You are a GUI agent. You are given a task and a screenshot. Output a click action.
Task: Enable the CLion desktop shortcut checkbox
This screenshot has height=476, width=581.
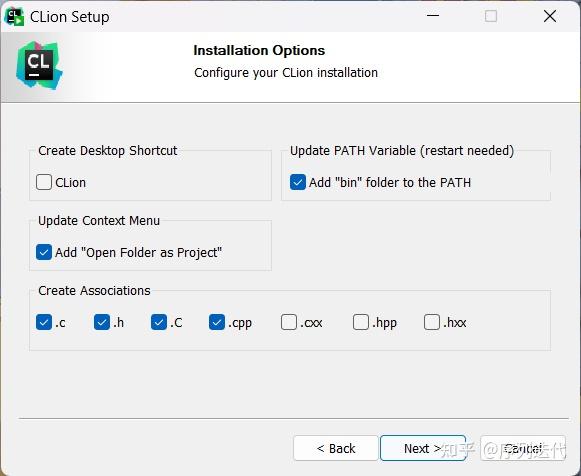[44, 182]
